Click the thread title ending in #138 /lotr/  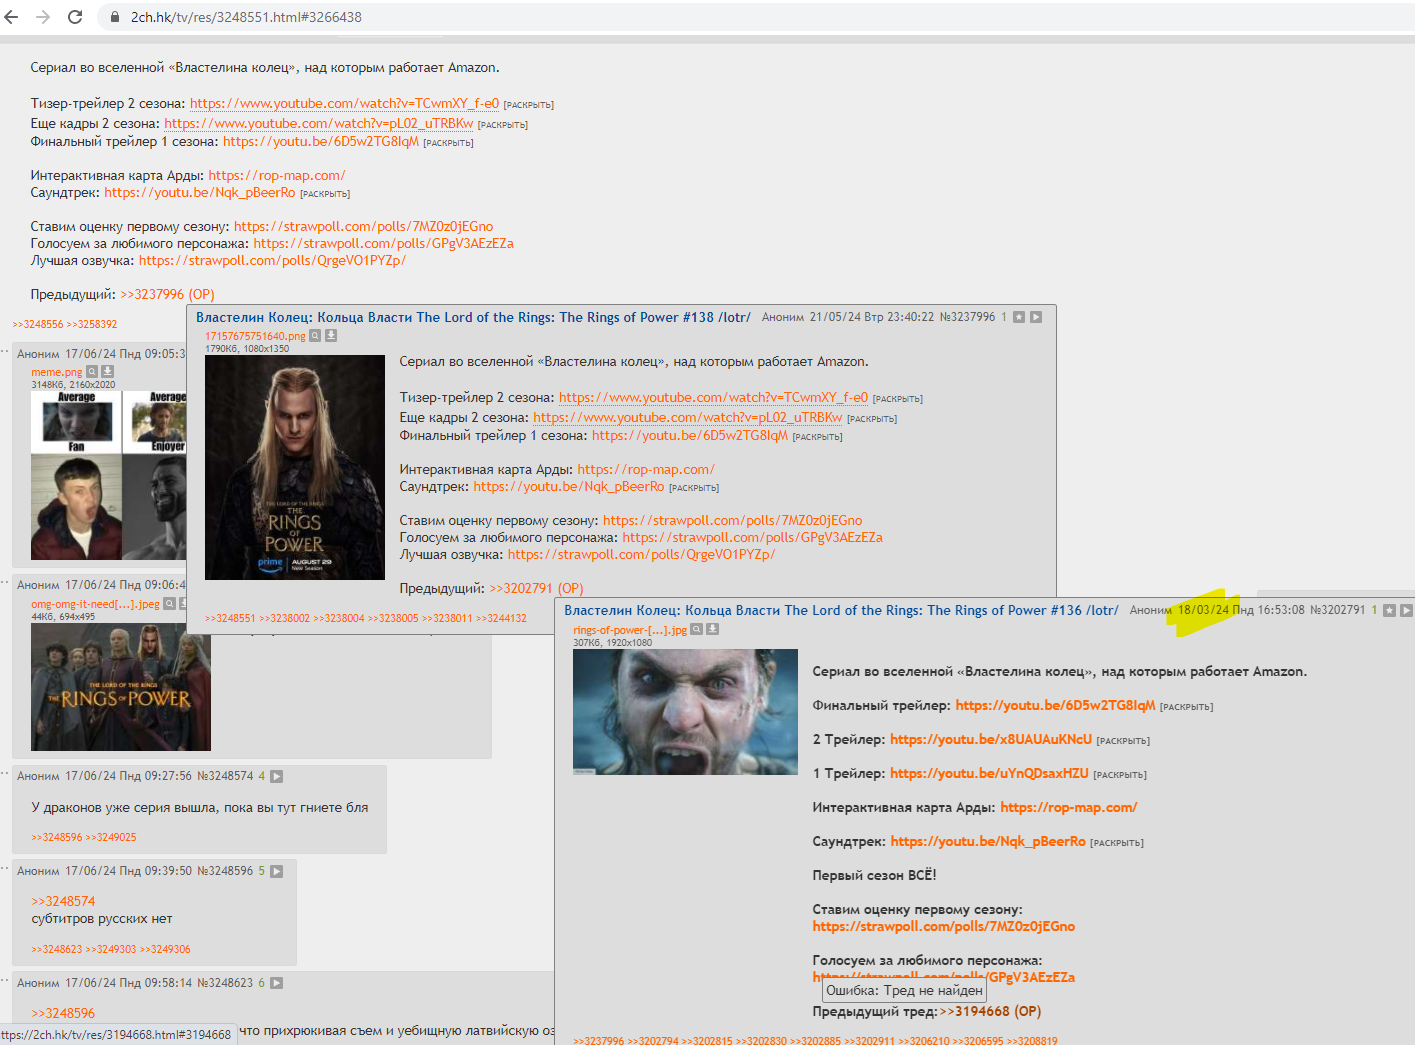(x=473, y=317)
